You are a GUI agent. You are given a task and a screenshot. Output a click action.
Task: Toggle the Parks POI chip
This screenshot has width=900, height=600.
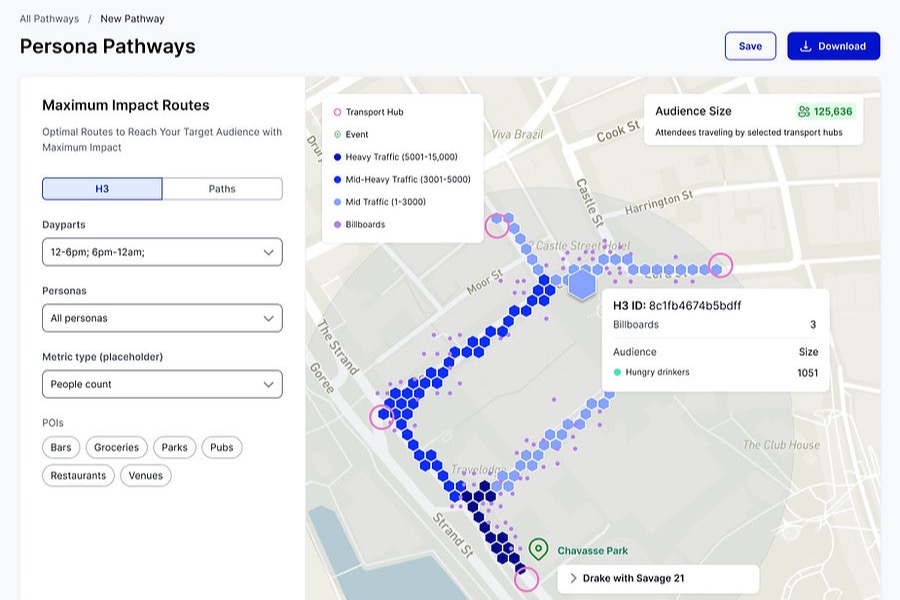coord(174,447)
